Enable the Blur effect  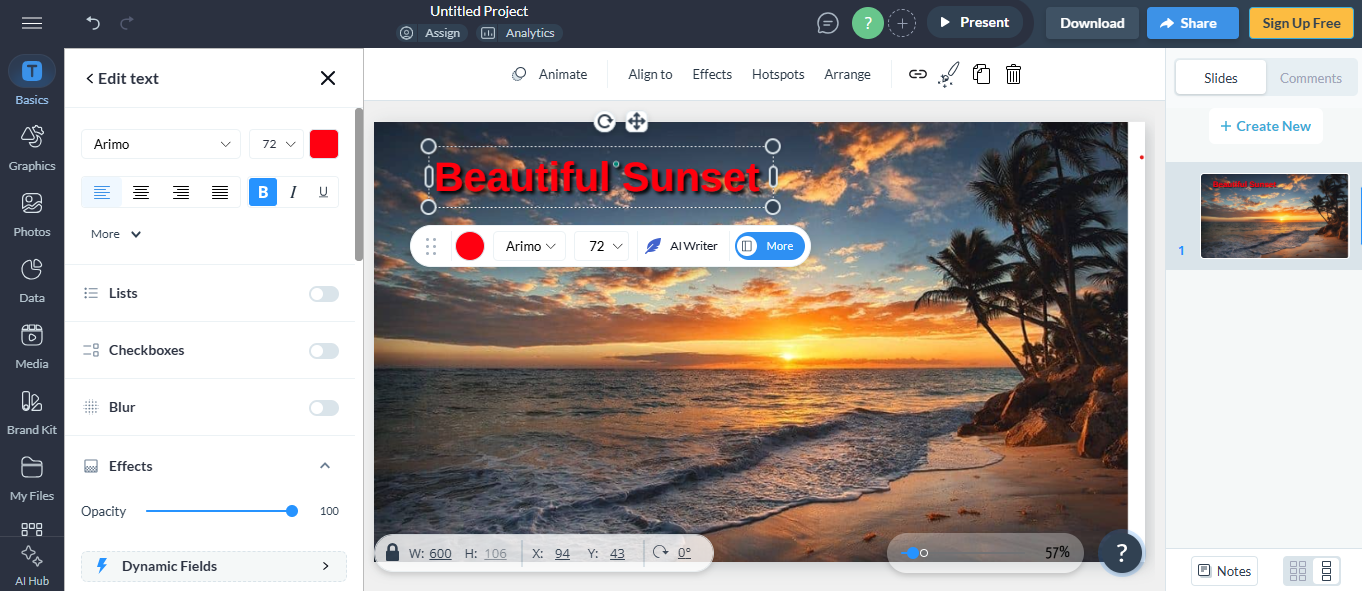pyautogui.click(x=323, y=407)
